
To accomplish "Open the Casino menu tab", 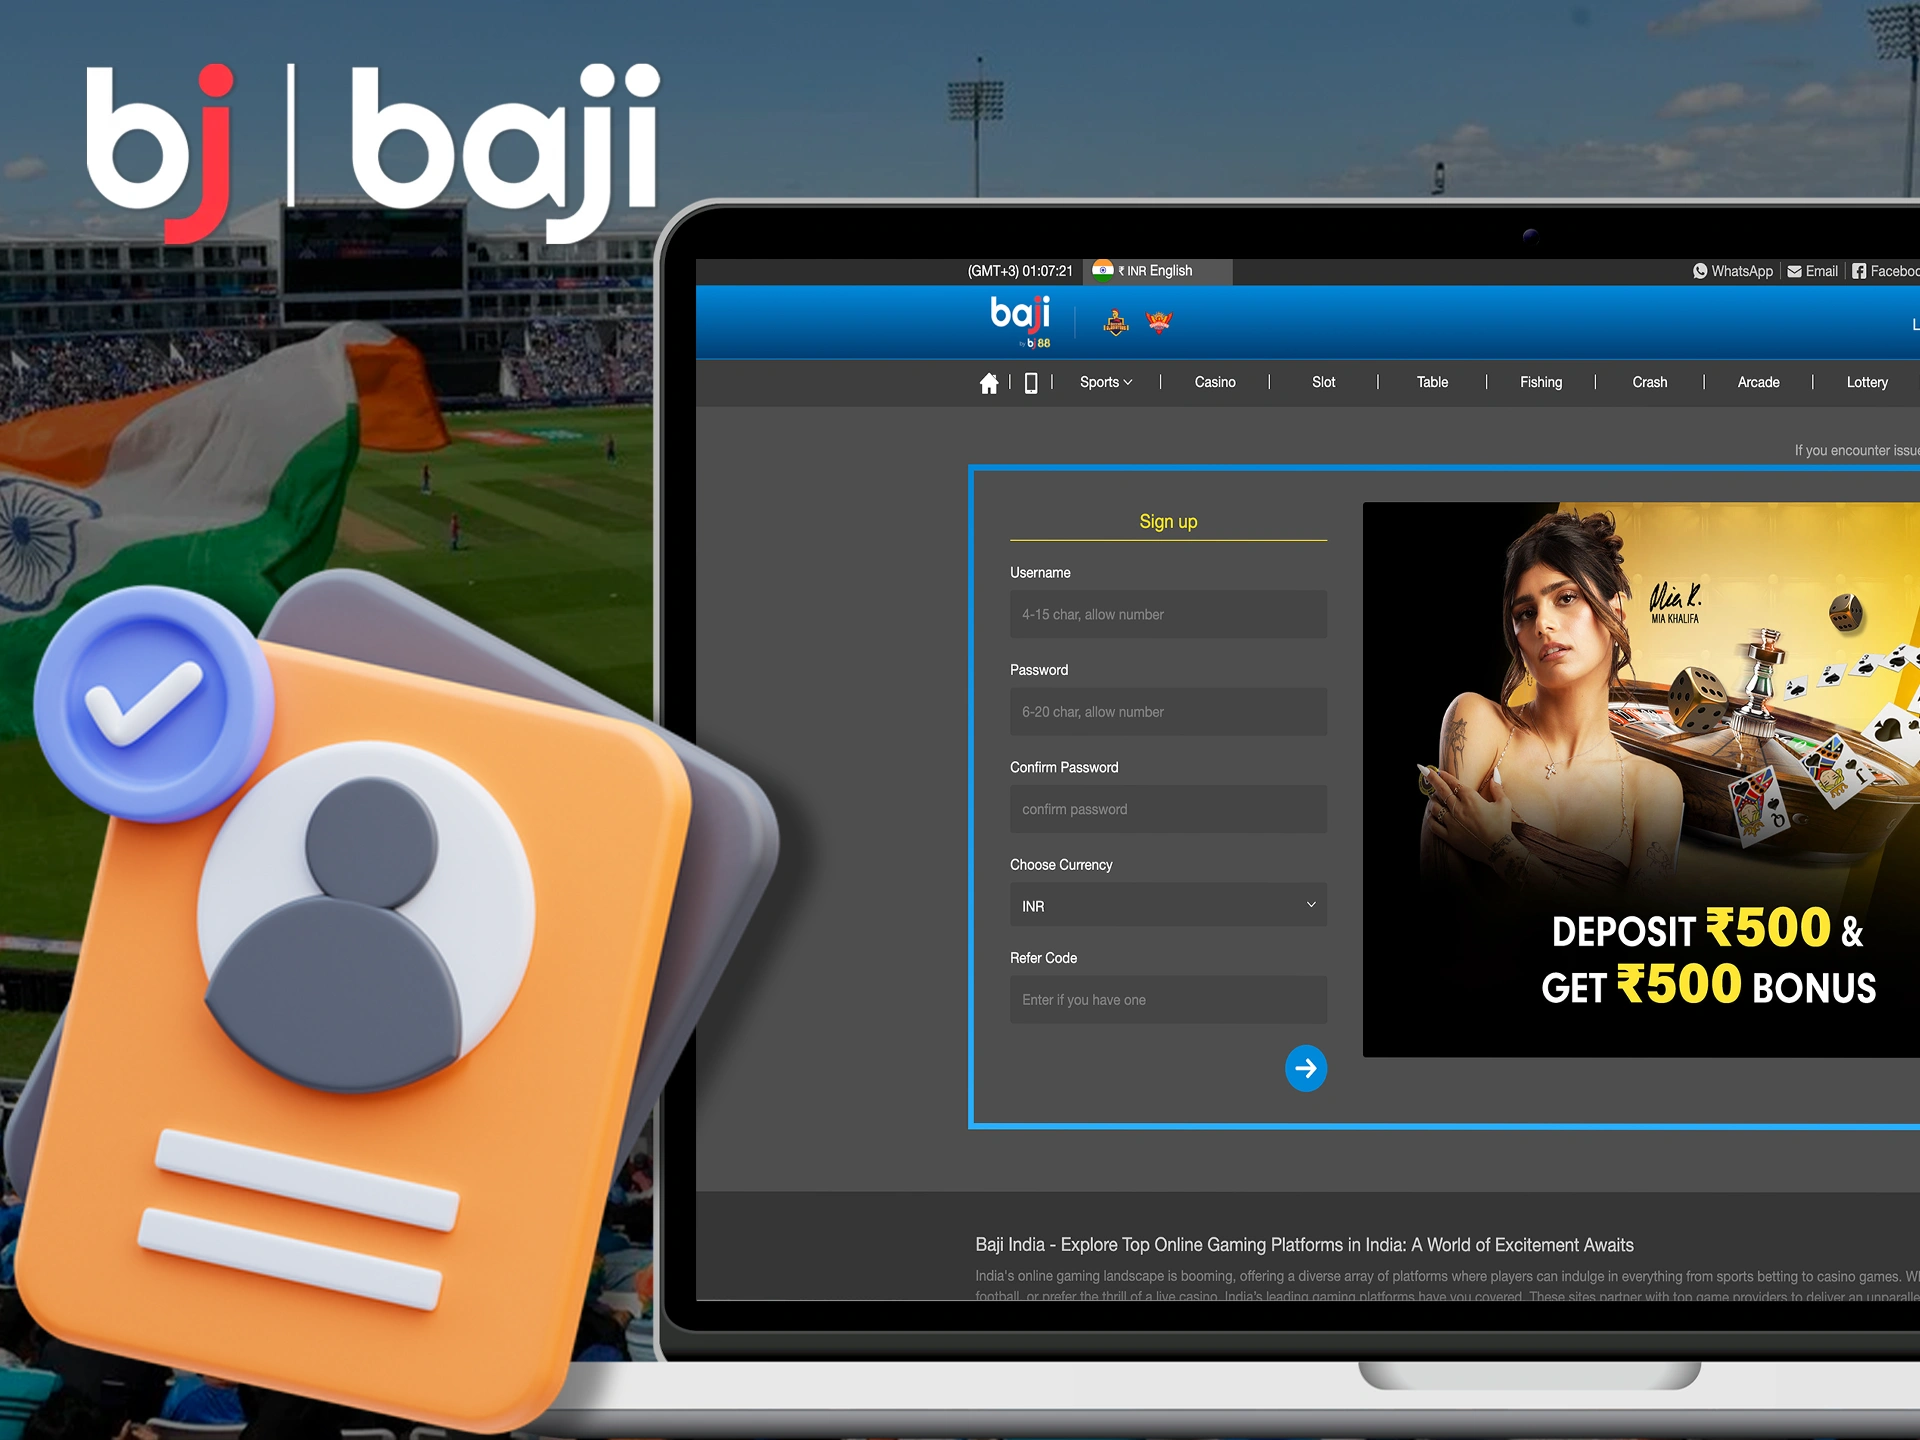I will point(1215,383).
